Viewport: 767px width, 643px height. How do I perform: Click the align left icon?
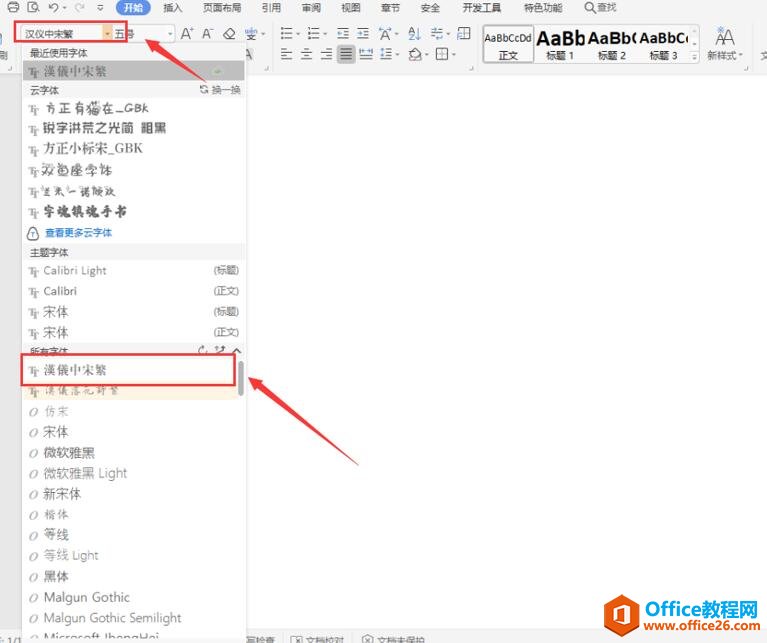(287, 54)
